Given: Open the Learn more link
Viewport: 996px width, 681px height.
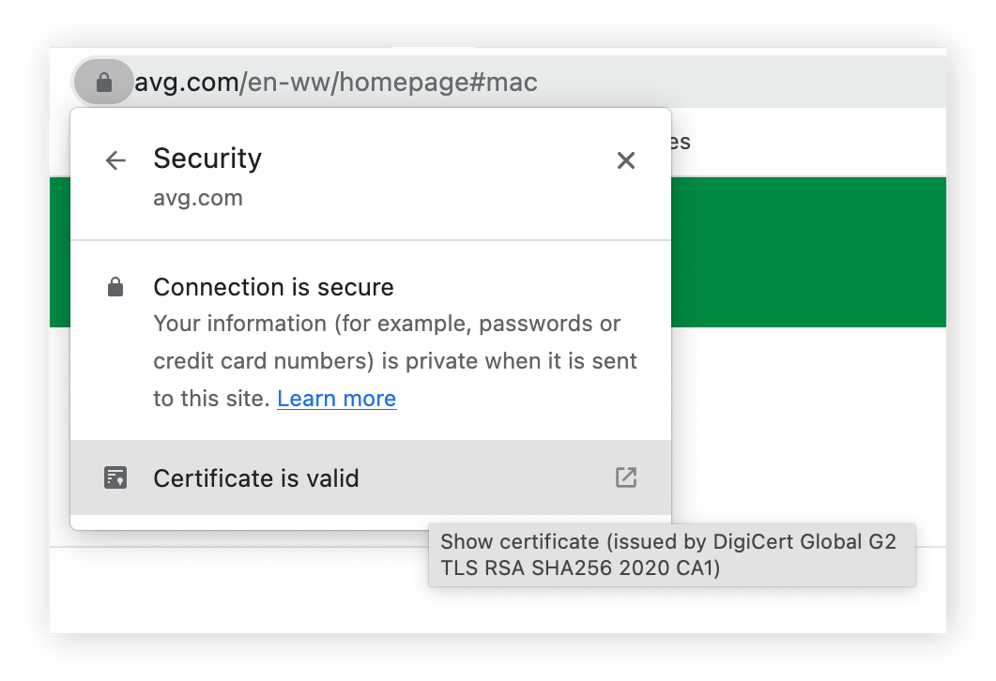Looking at the screenshot, I should click(x=336, y=398).
